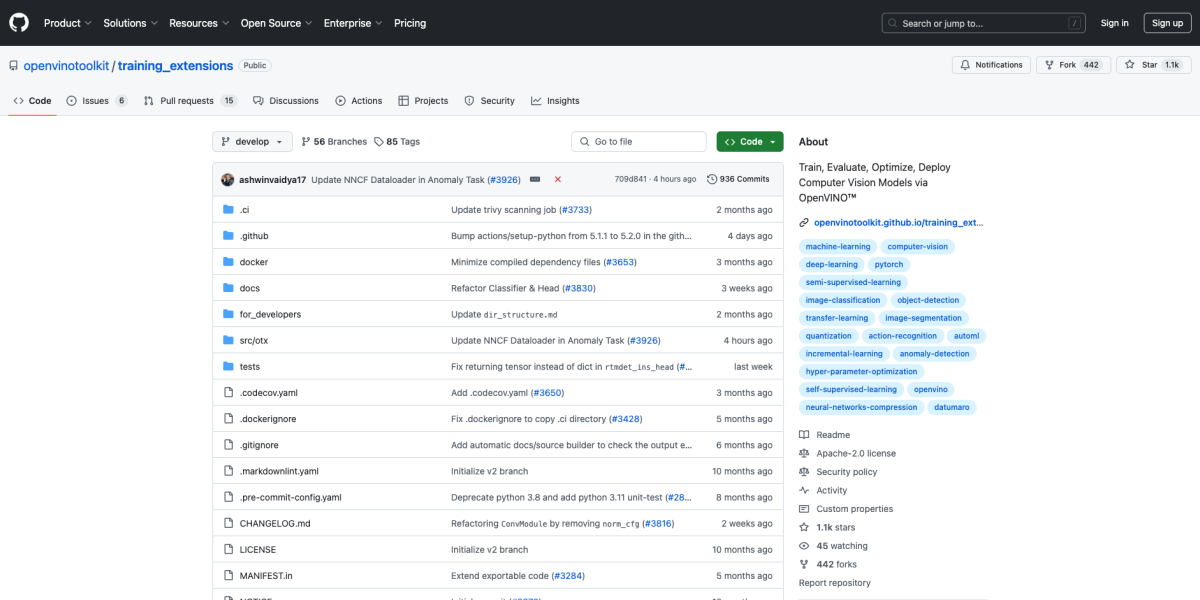Star the repository
Image resolution: width=1200 pixels, height=600 pixels.
tap(1150, 64)
